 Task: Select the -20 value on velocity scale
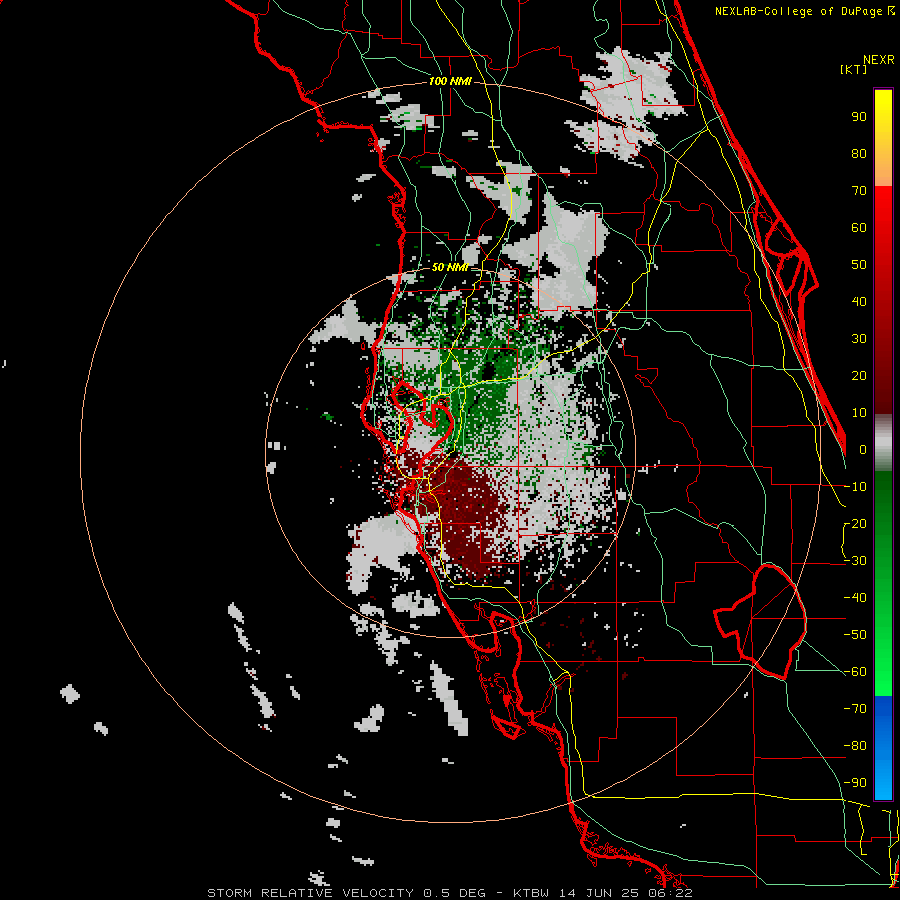[855, 524]
